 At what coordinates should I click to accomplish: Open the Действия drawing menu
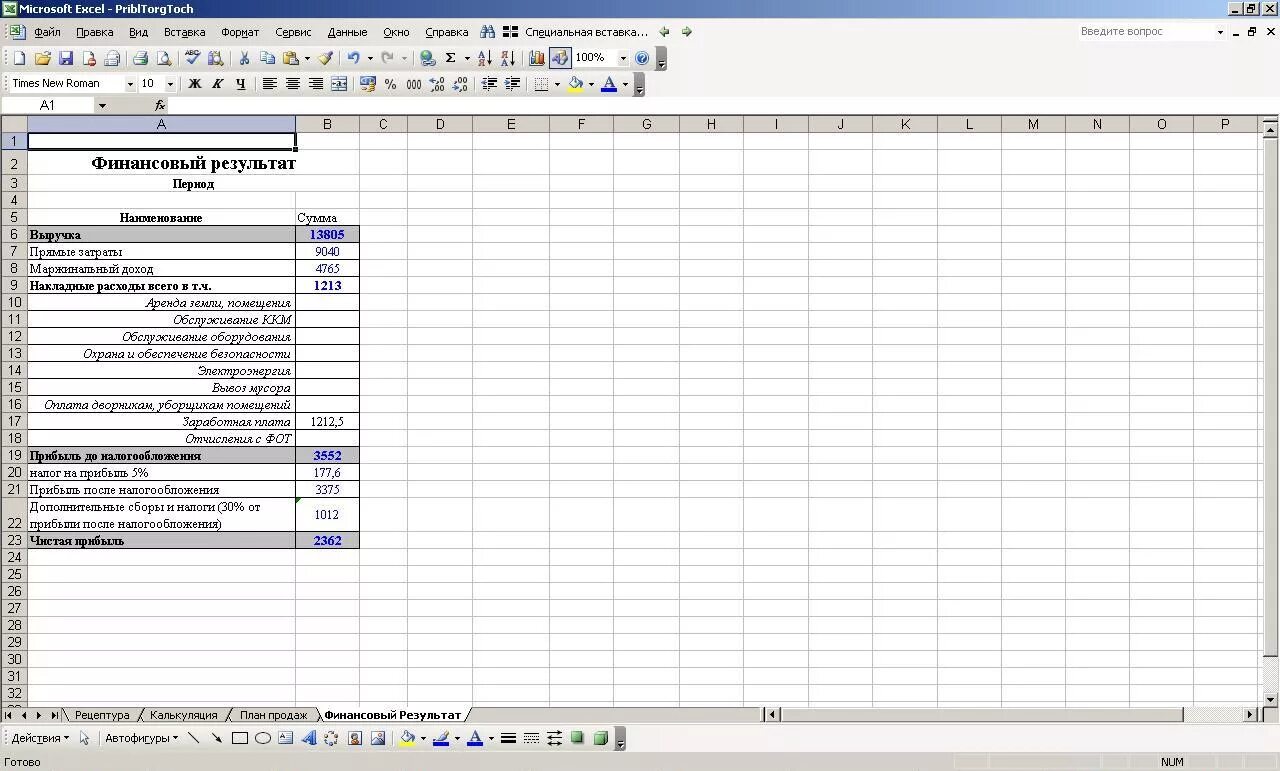(40, 738)
